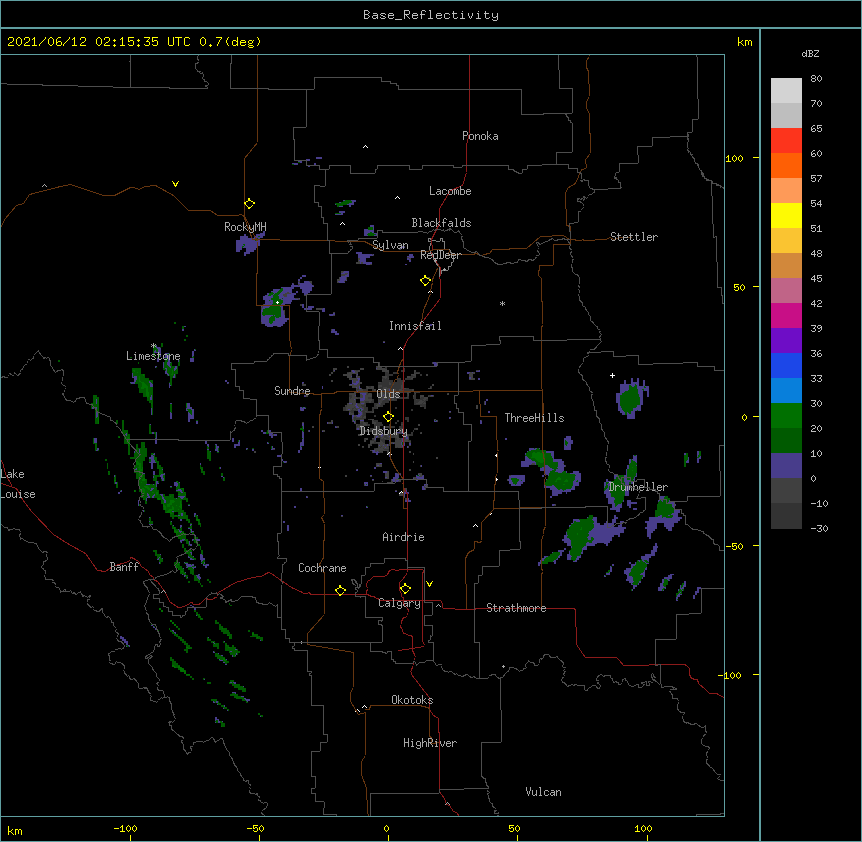Select the magenta 39-42 dBZ legend swatch

[x=786, y=316]
